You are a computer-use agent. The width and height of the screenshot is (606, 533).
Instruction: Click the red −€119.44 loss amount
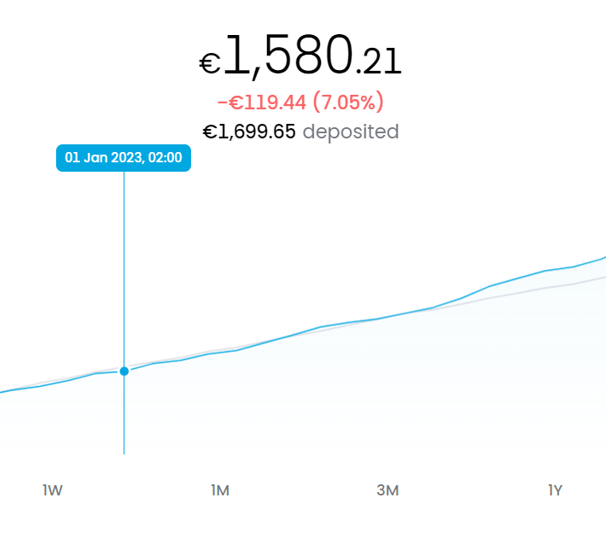click(x=262, y=102)
